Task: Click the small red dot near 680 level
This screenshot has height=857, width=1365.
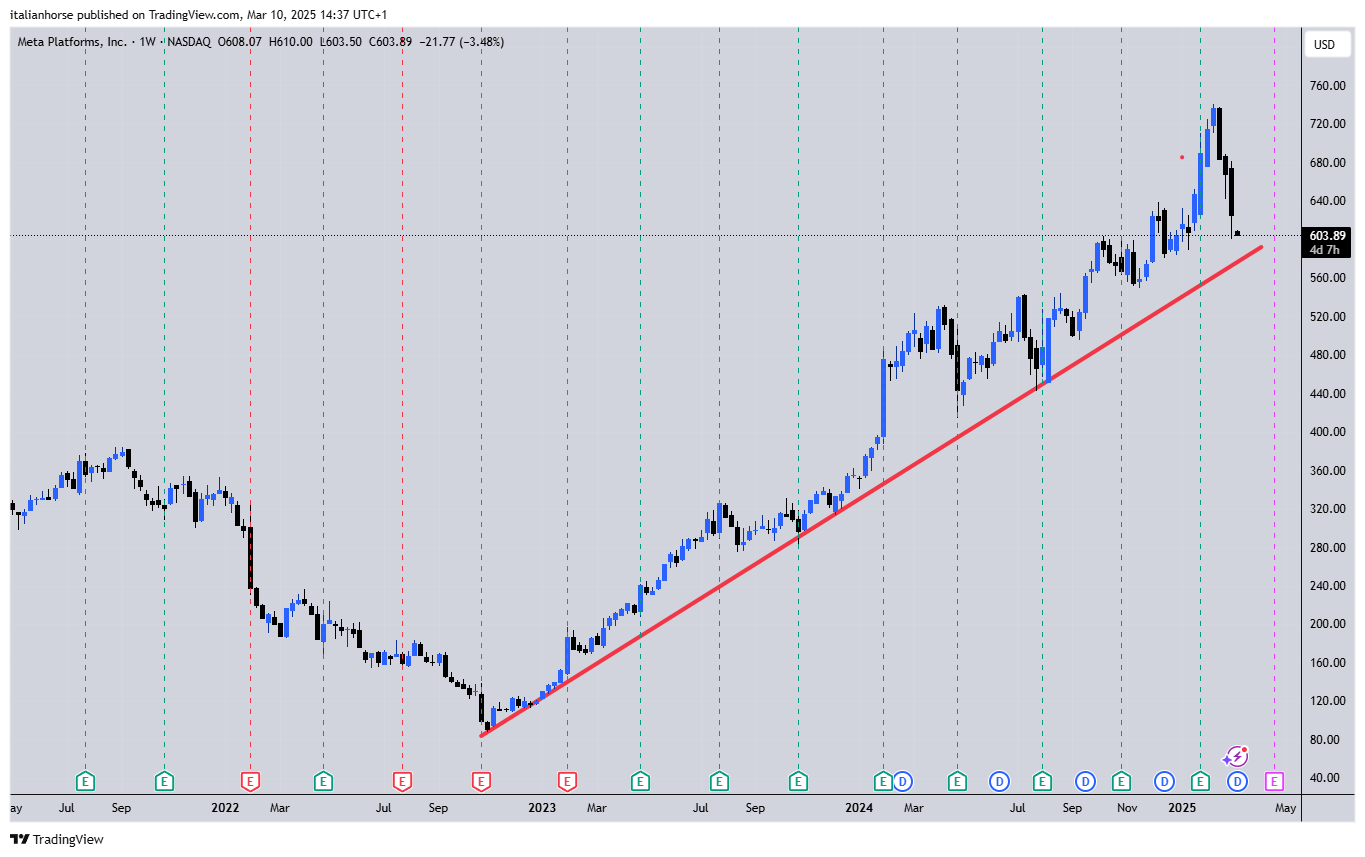Action: tap(1182, 157)
